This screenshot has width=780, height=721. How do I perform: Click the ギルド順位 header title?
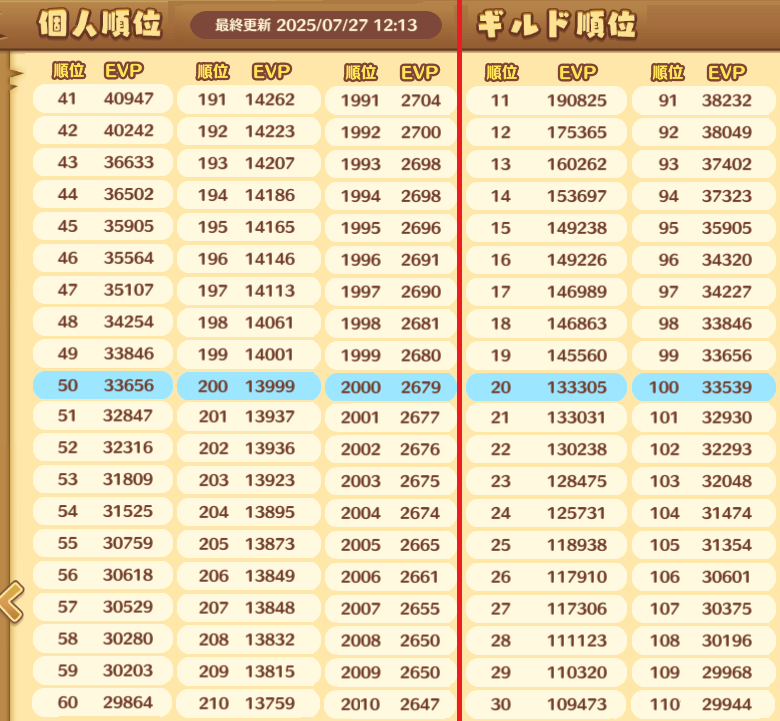(556, 24)
